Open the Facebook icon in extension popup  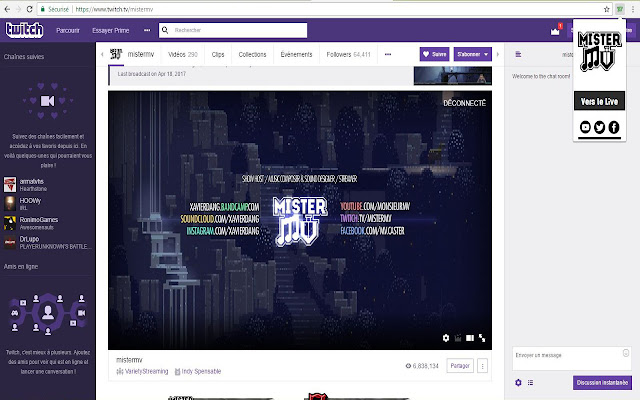(614, 127)
